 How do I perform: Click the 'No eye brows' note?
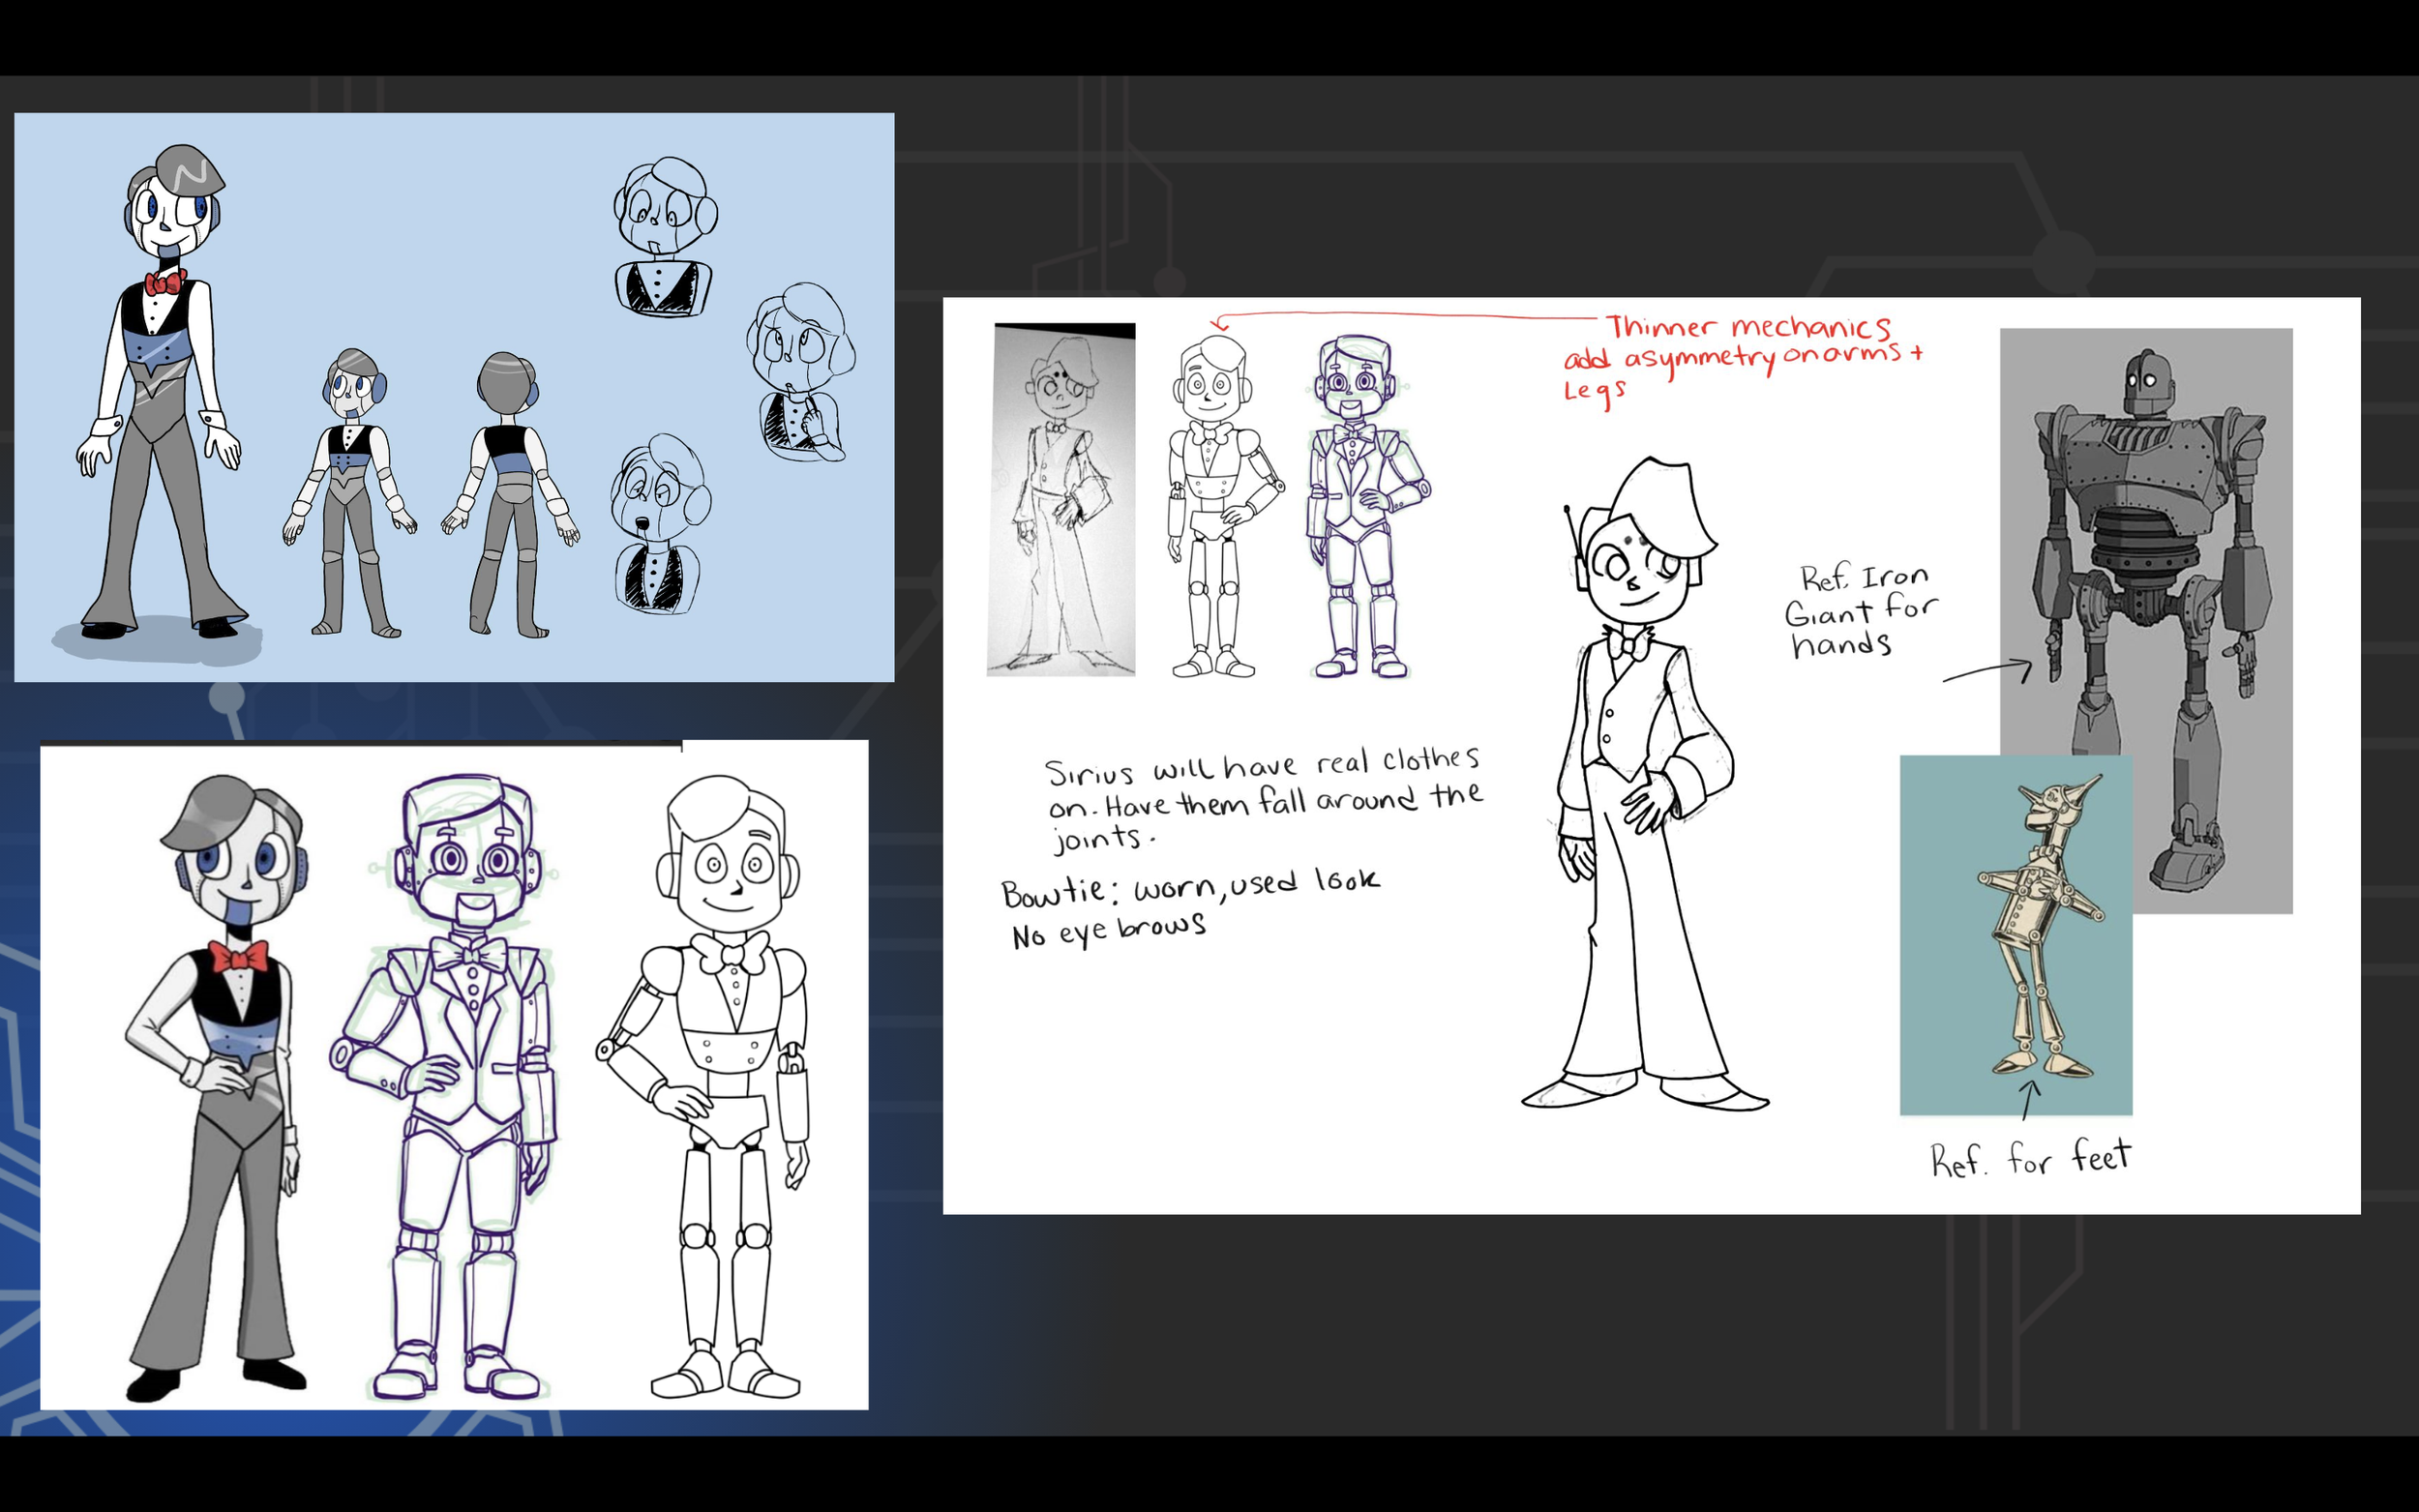click(1108, 931)
